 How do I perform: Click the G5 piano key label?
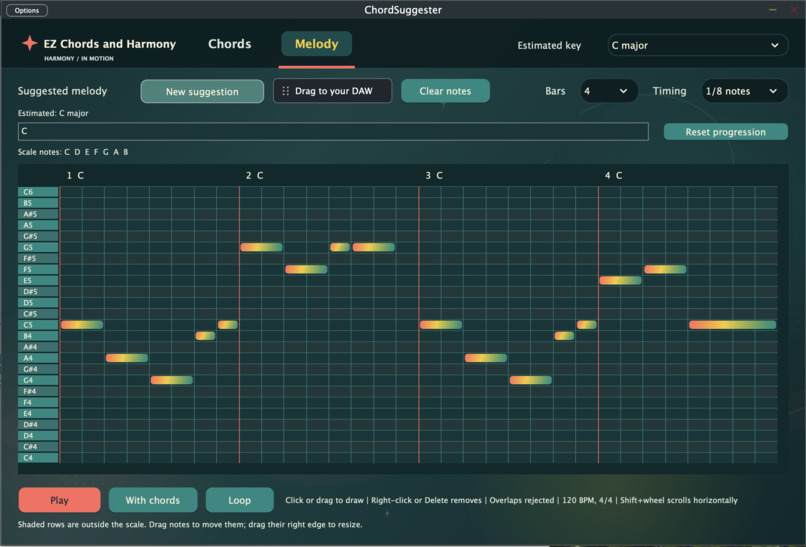pos(38,247)
